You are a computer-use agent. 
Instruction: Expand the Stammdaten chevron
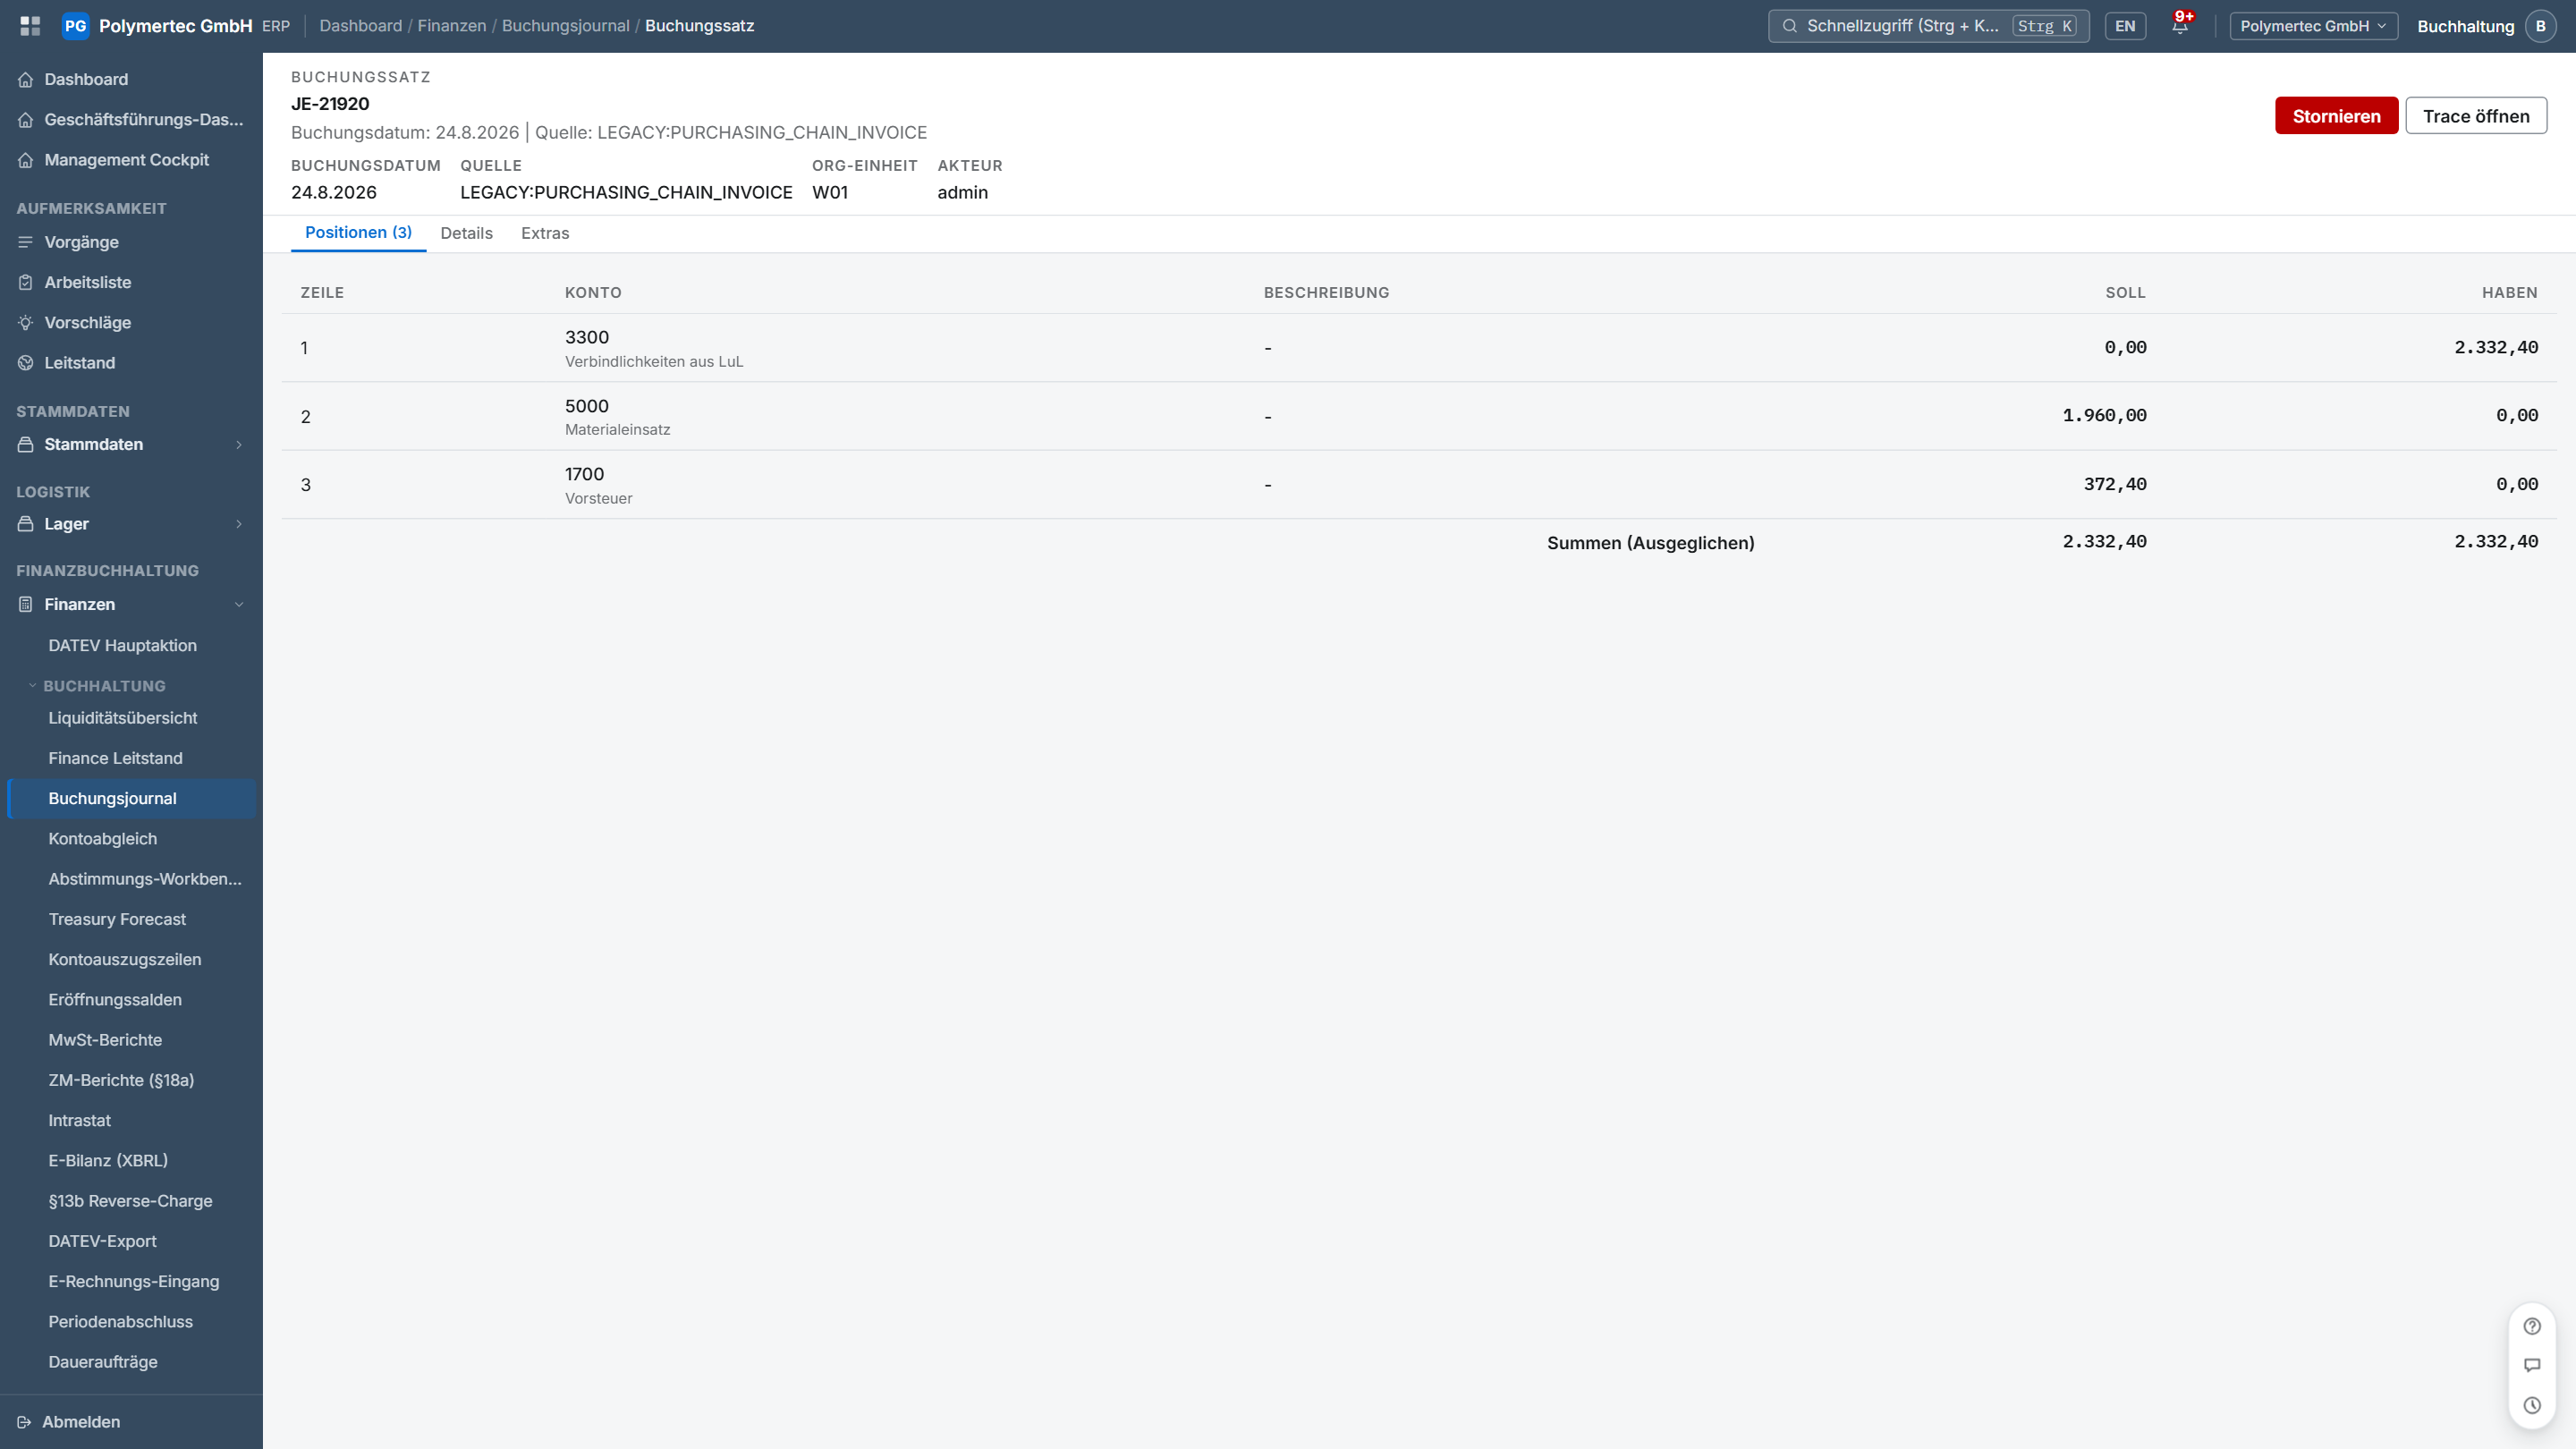click(x=239, y=444)
